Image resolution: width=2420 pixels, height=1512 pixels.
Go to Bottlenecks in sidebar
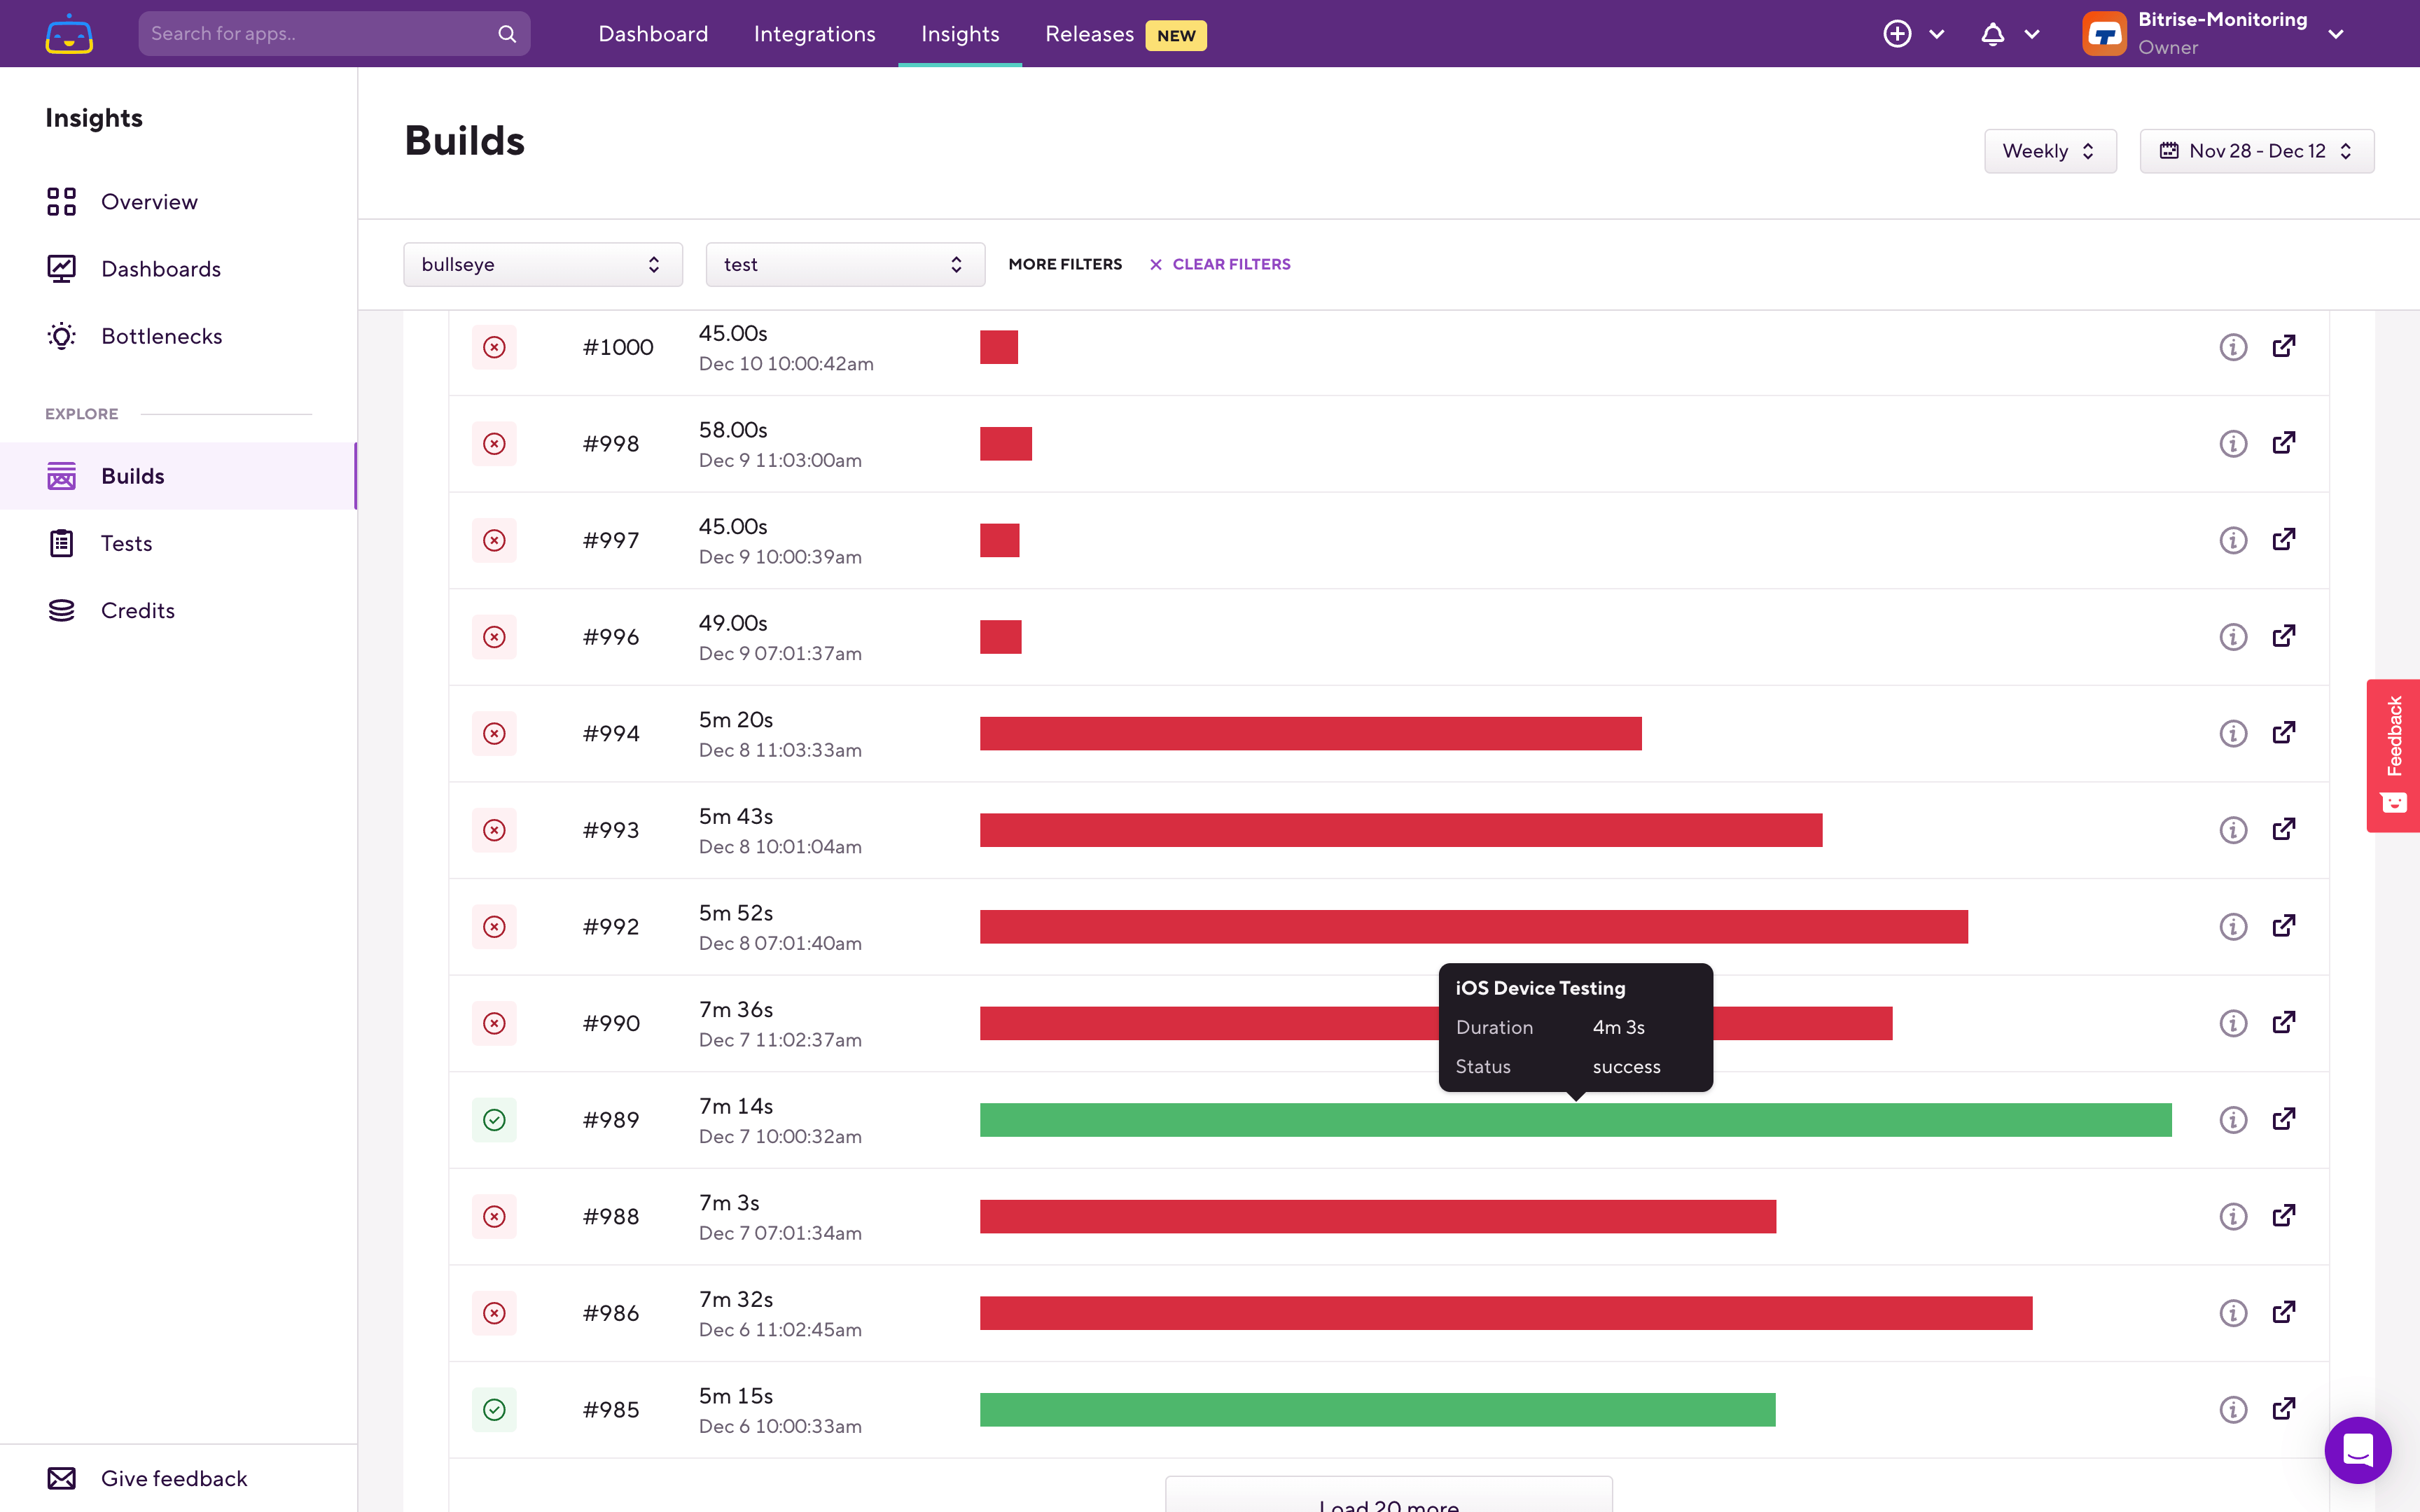(161, 336)
